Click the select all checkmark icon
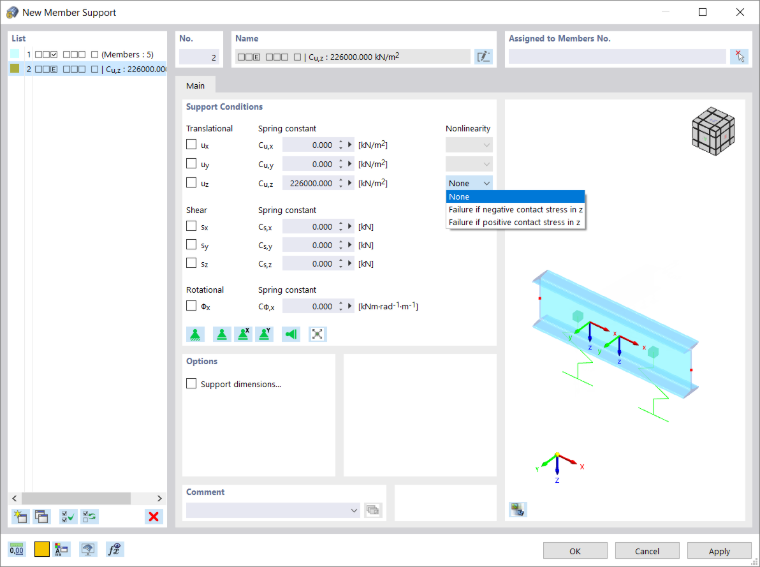 click(x=68, y=516)
